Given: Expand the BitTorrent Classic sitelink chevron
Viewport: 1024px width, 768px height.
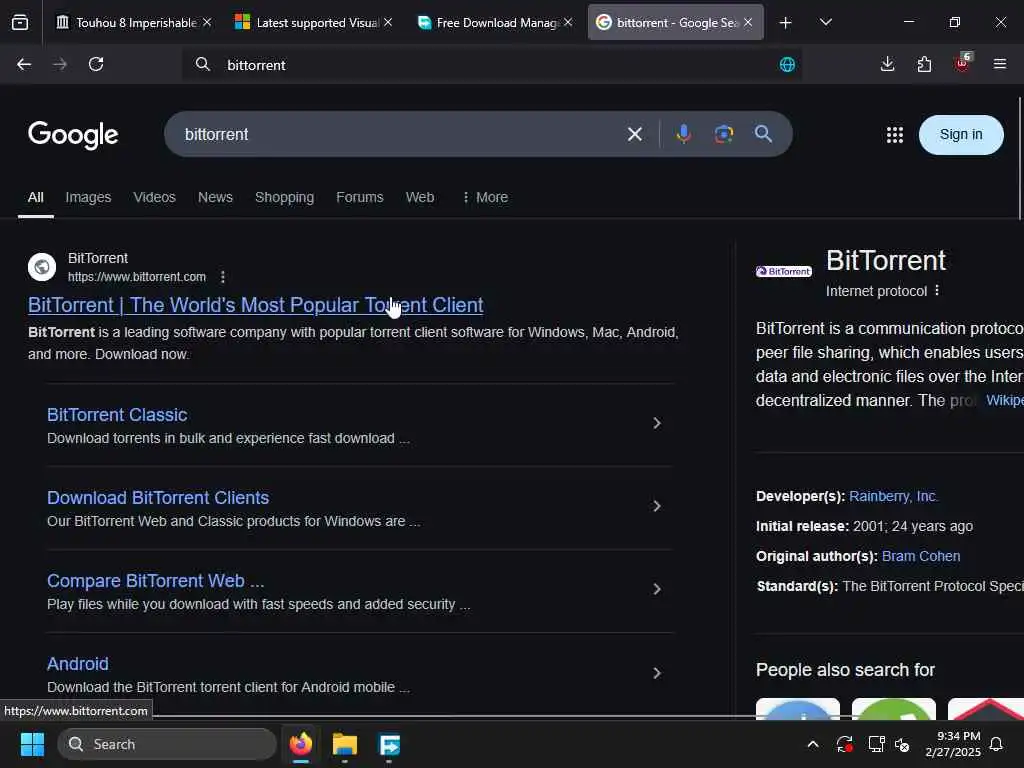Looking at the screenshot, I should pos(657,423).
